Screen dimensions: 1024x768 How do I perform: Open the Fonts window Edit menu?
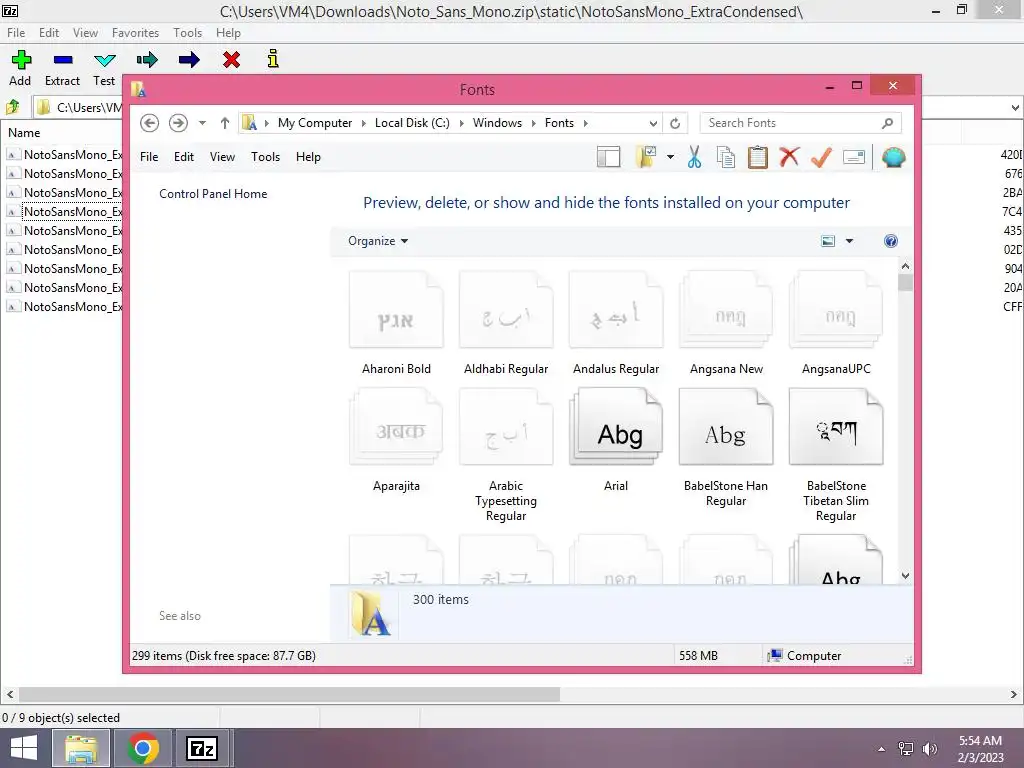(184, 157)
